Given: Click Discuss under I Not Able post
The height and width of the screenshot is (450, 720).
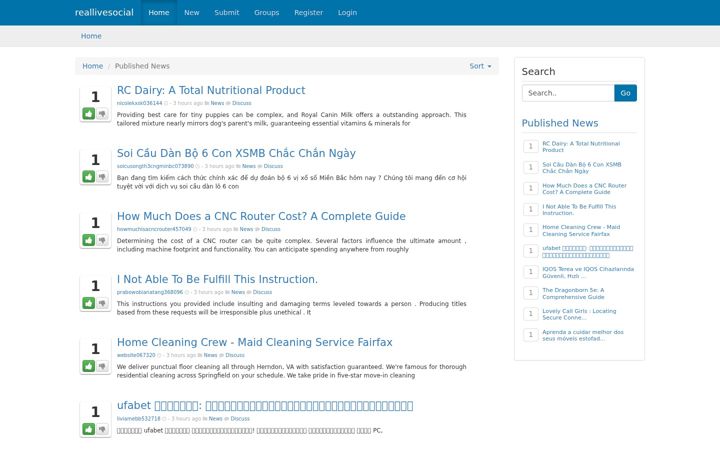Looking at the screenshot, I should [262, 292].
